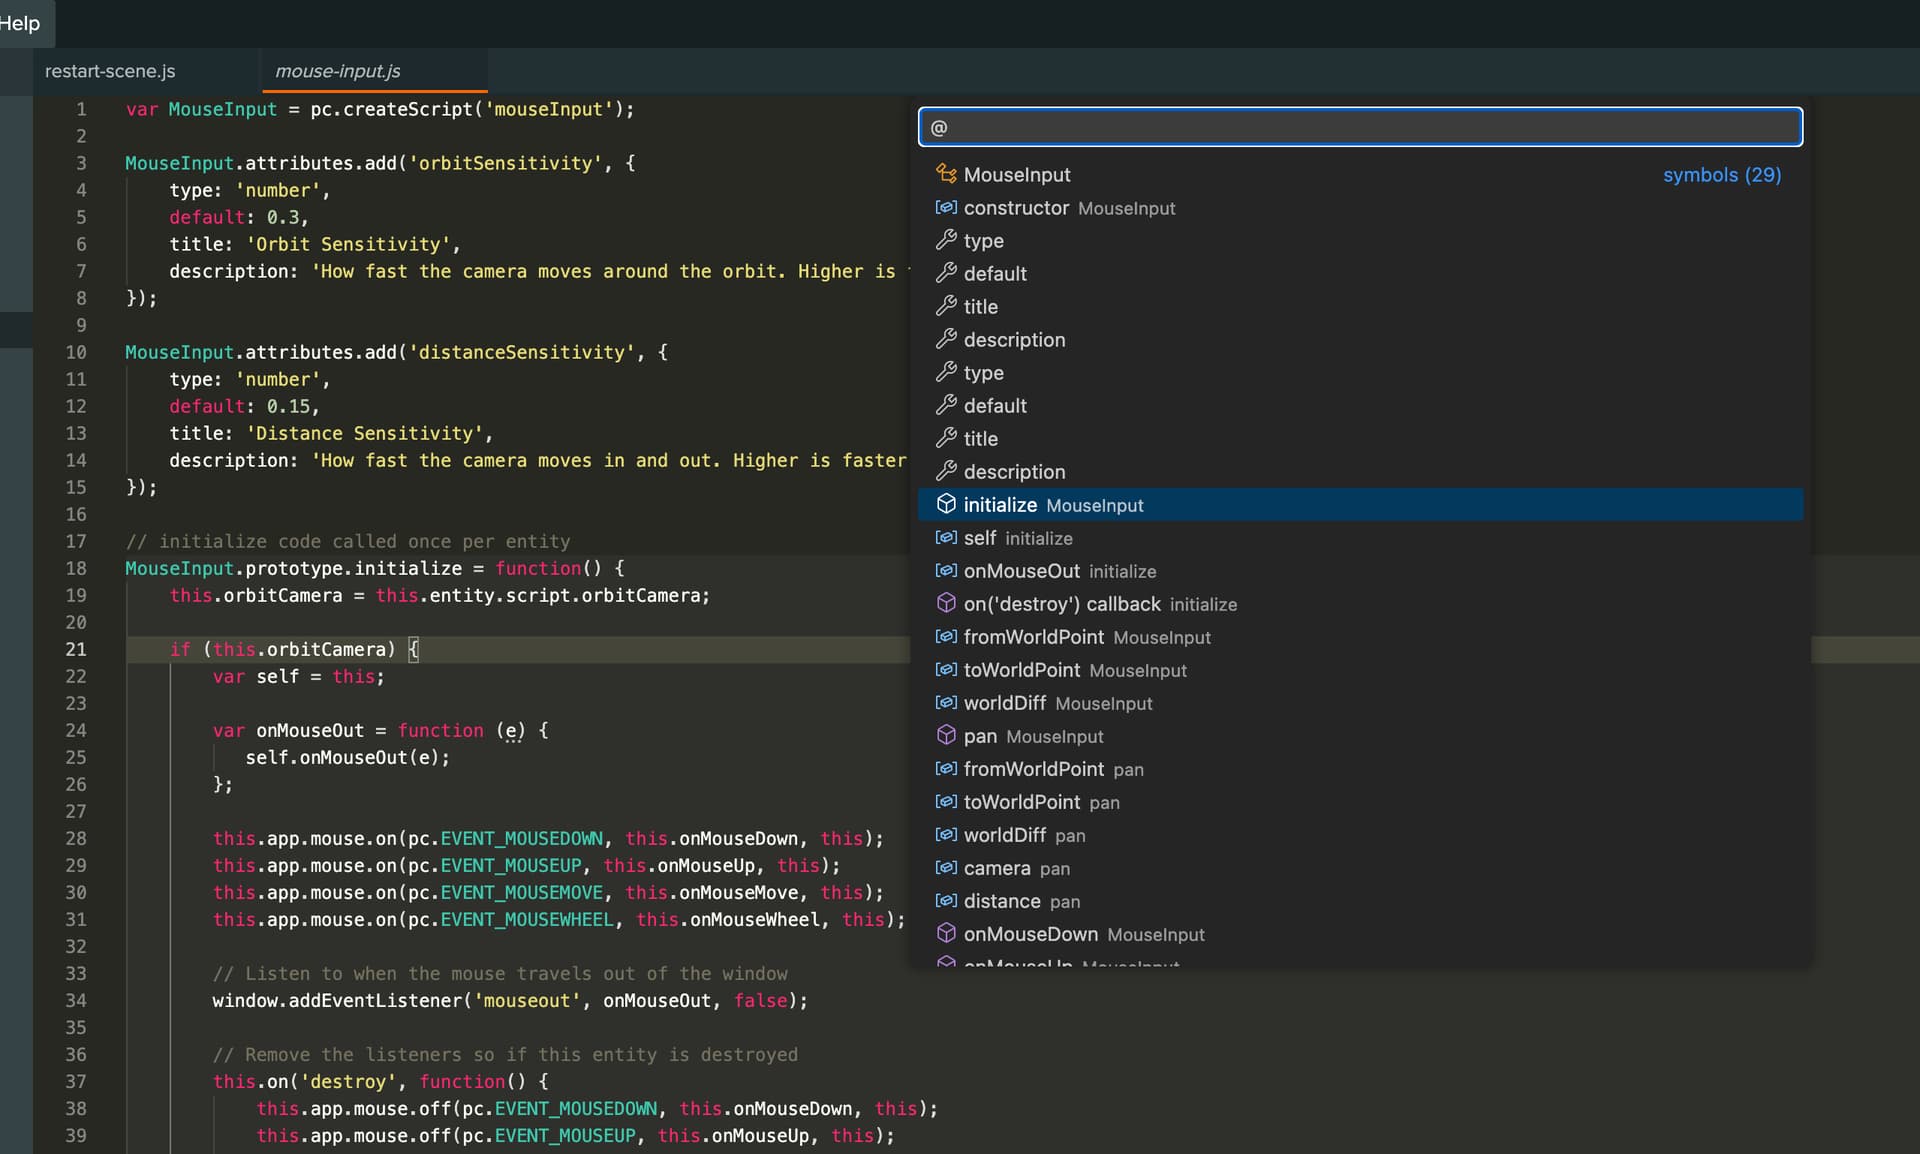Click the initialize method cube icon
Viewport: 1920px width, 1154px height.
[945, 504]
